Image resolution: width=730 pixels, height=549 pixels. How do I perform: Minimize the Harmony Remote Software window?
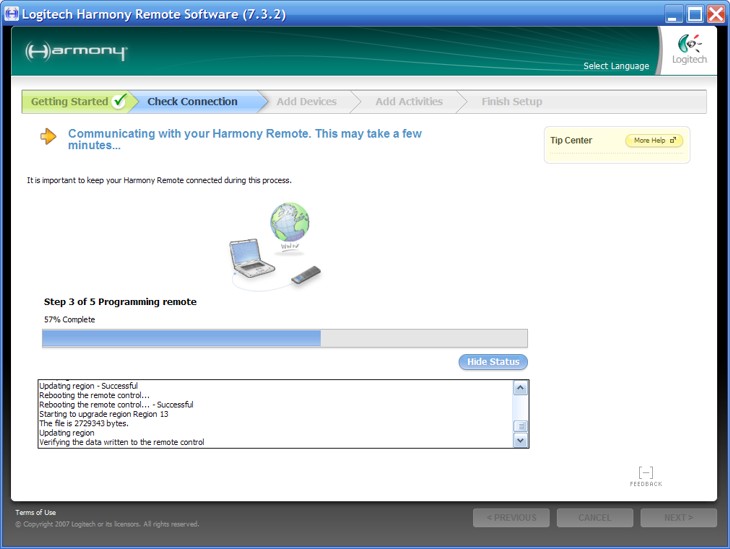pos(672,14)
